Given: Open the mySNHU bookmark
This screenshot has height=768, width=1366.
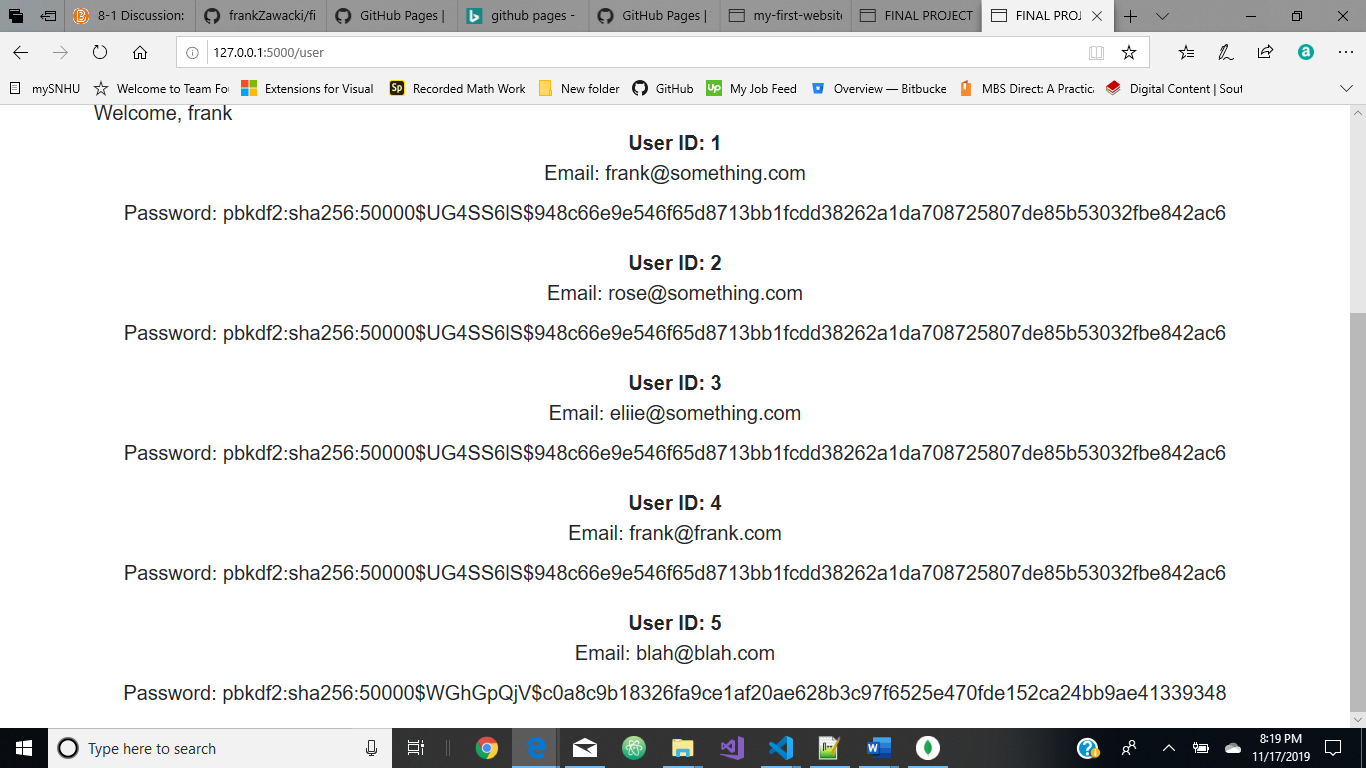Looking at the screenshot, I should click(44, 88).
